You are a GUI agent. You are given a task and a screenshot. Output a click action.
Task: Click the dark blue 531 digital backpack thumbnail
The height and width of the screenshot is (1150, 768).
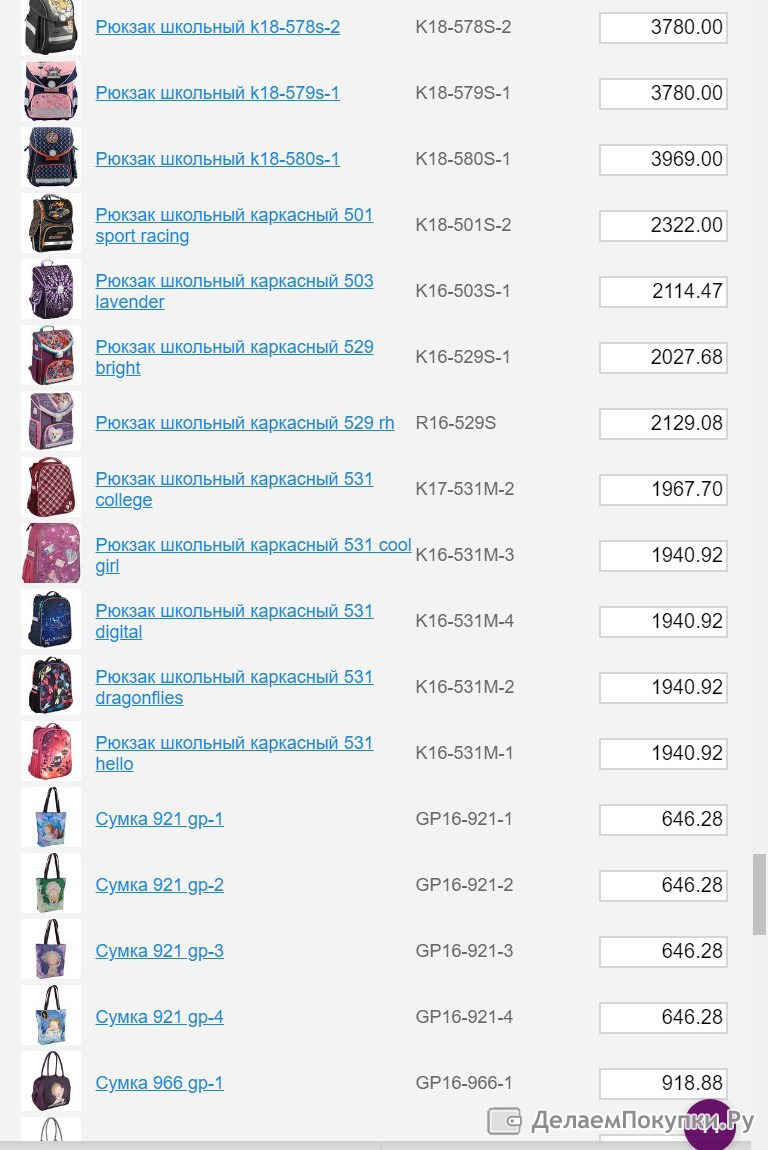51,620
